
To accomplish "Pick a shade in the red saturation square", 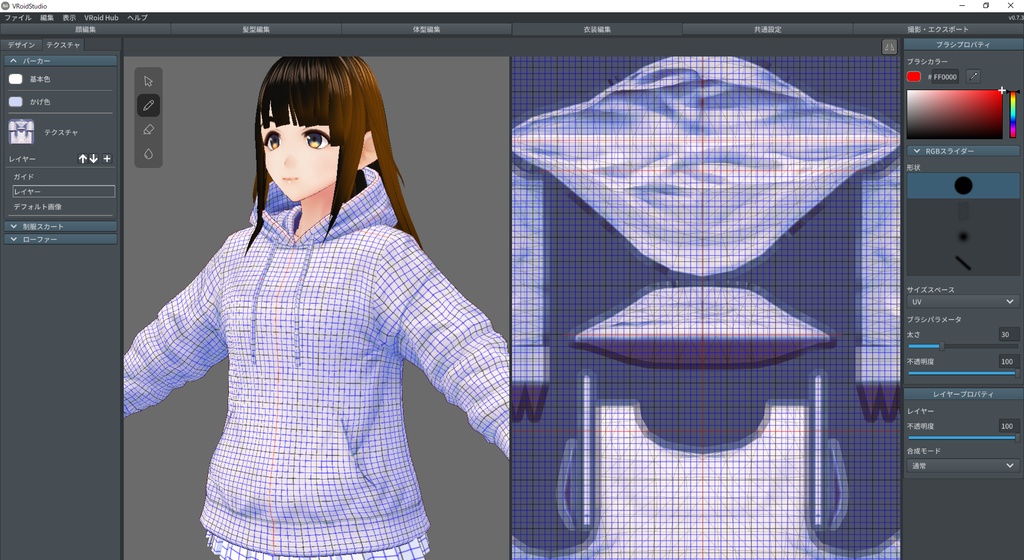I will (x=954, y=114).
